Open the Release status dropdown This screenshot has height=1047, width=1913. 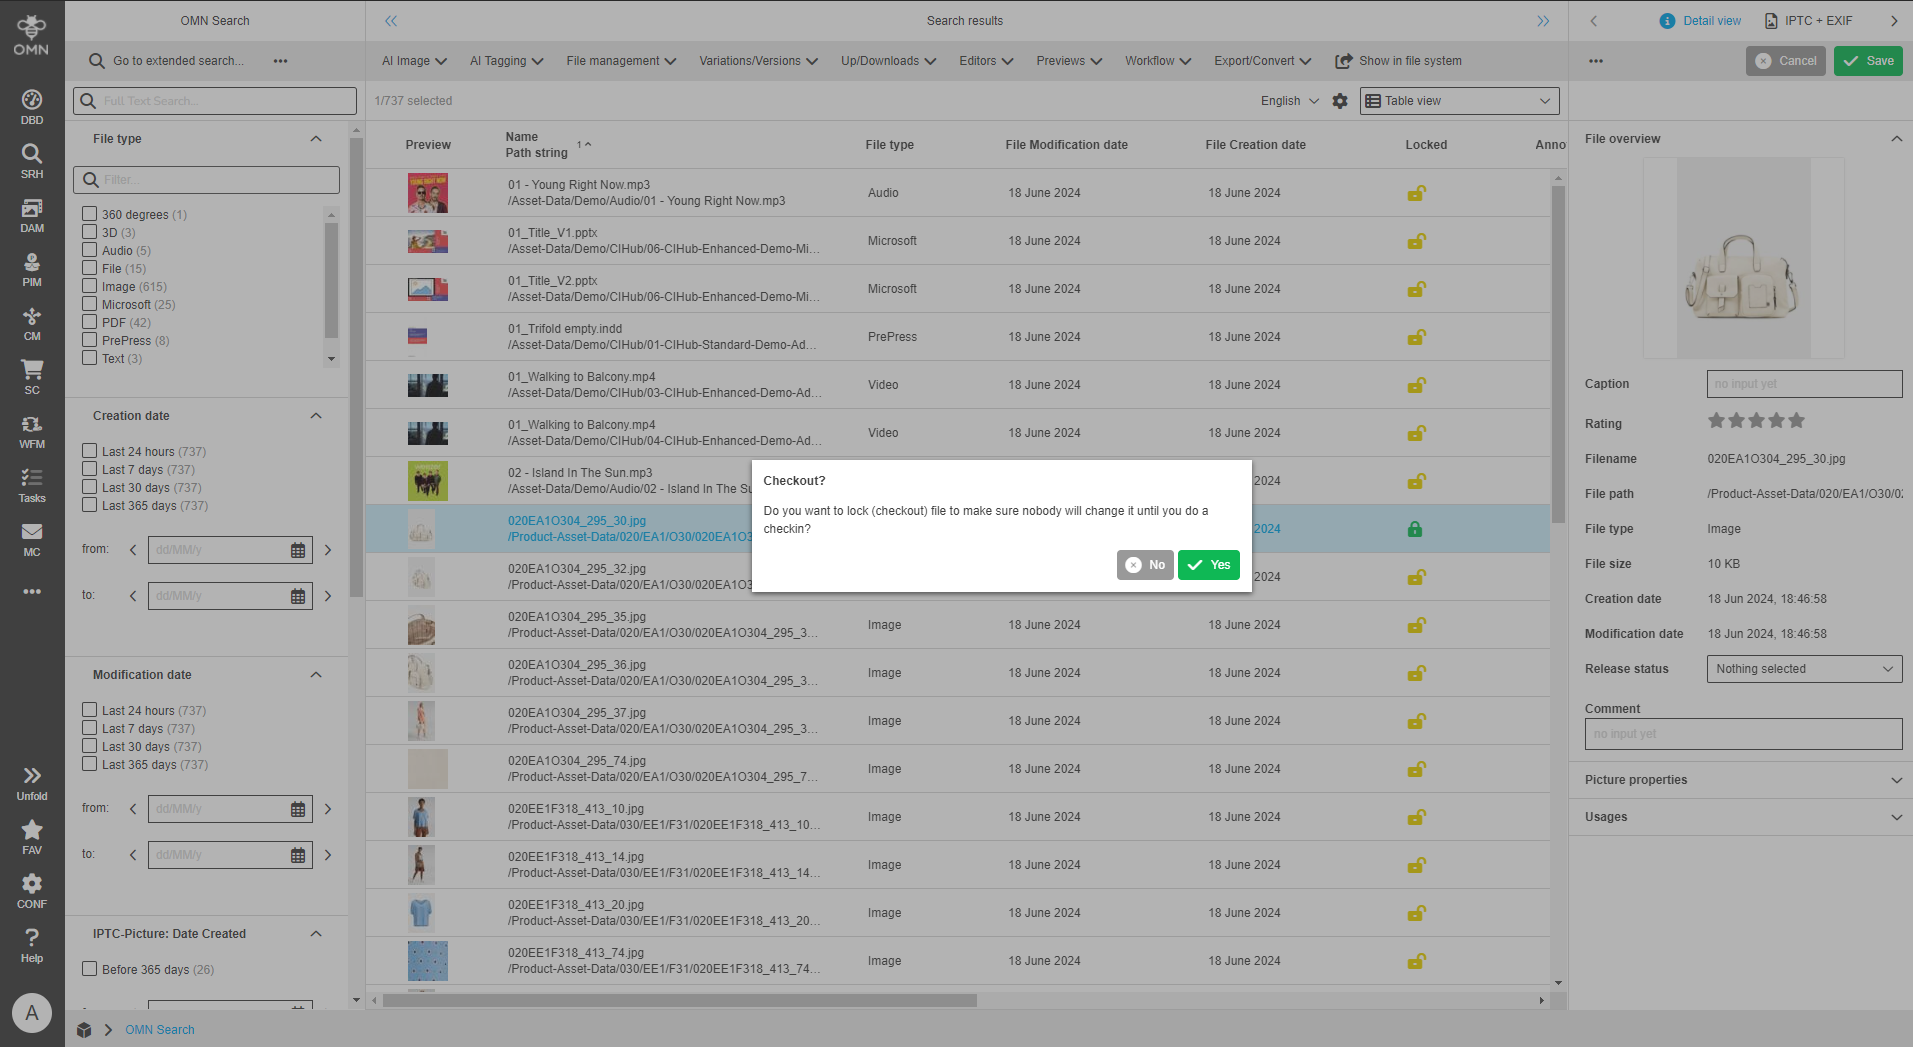[x=1803, y=668]
